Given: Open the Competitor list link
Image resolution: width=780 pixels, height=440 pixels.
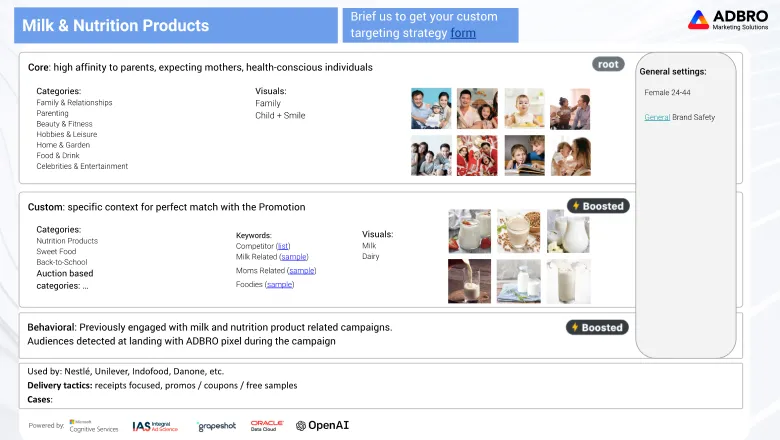Looking at the screenshot, I should [283, 246].
